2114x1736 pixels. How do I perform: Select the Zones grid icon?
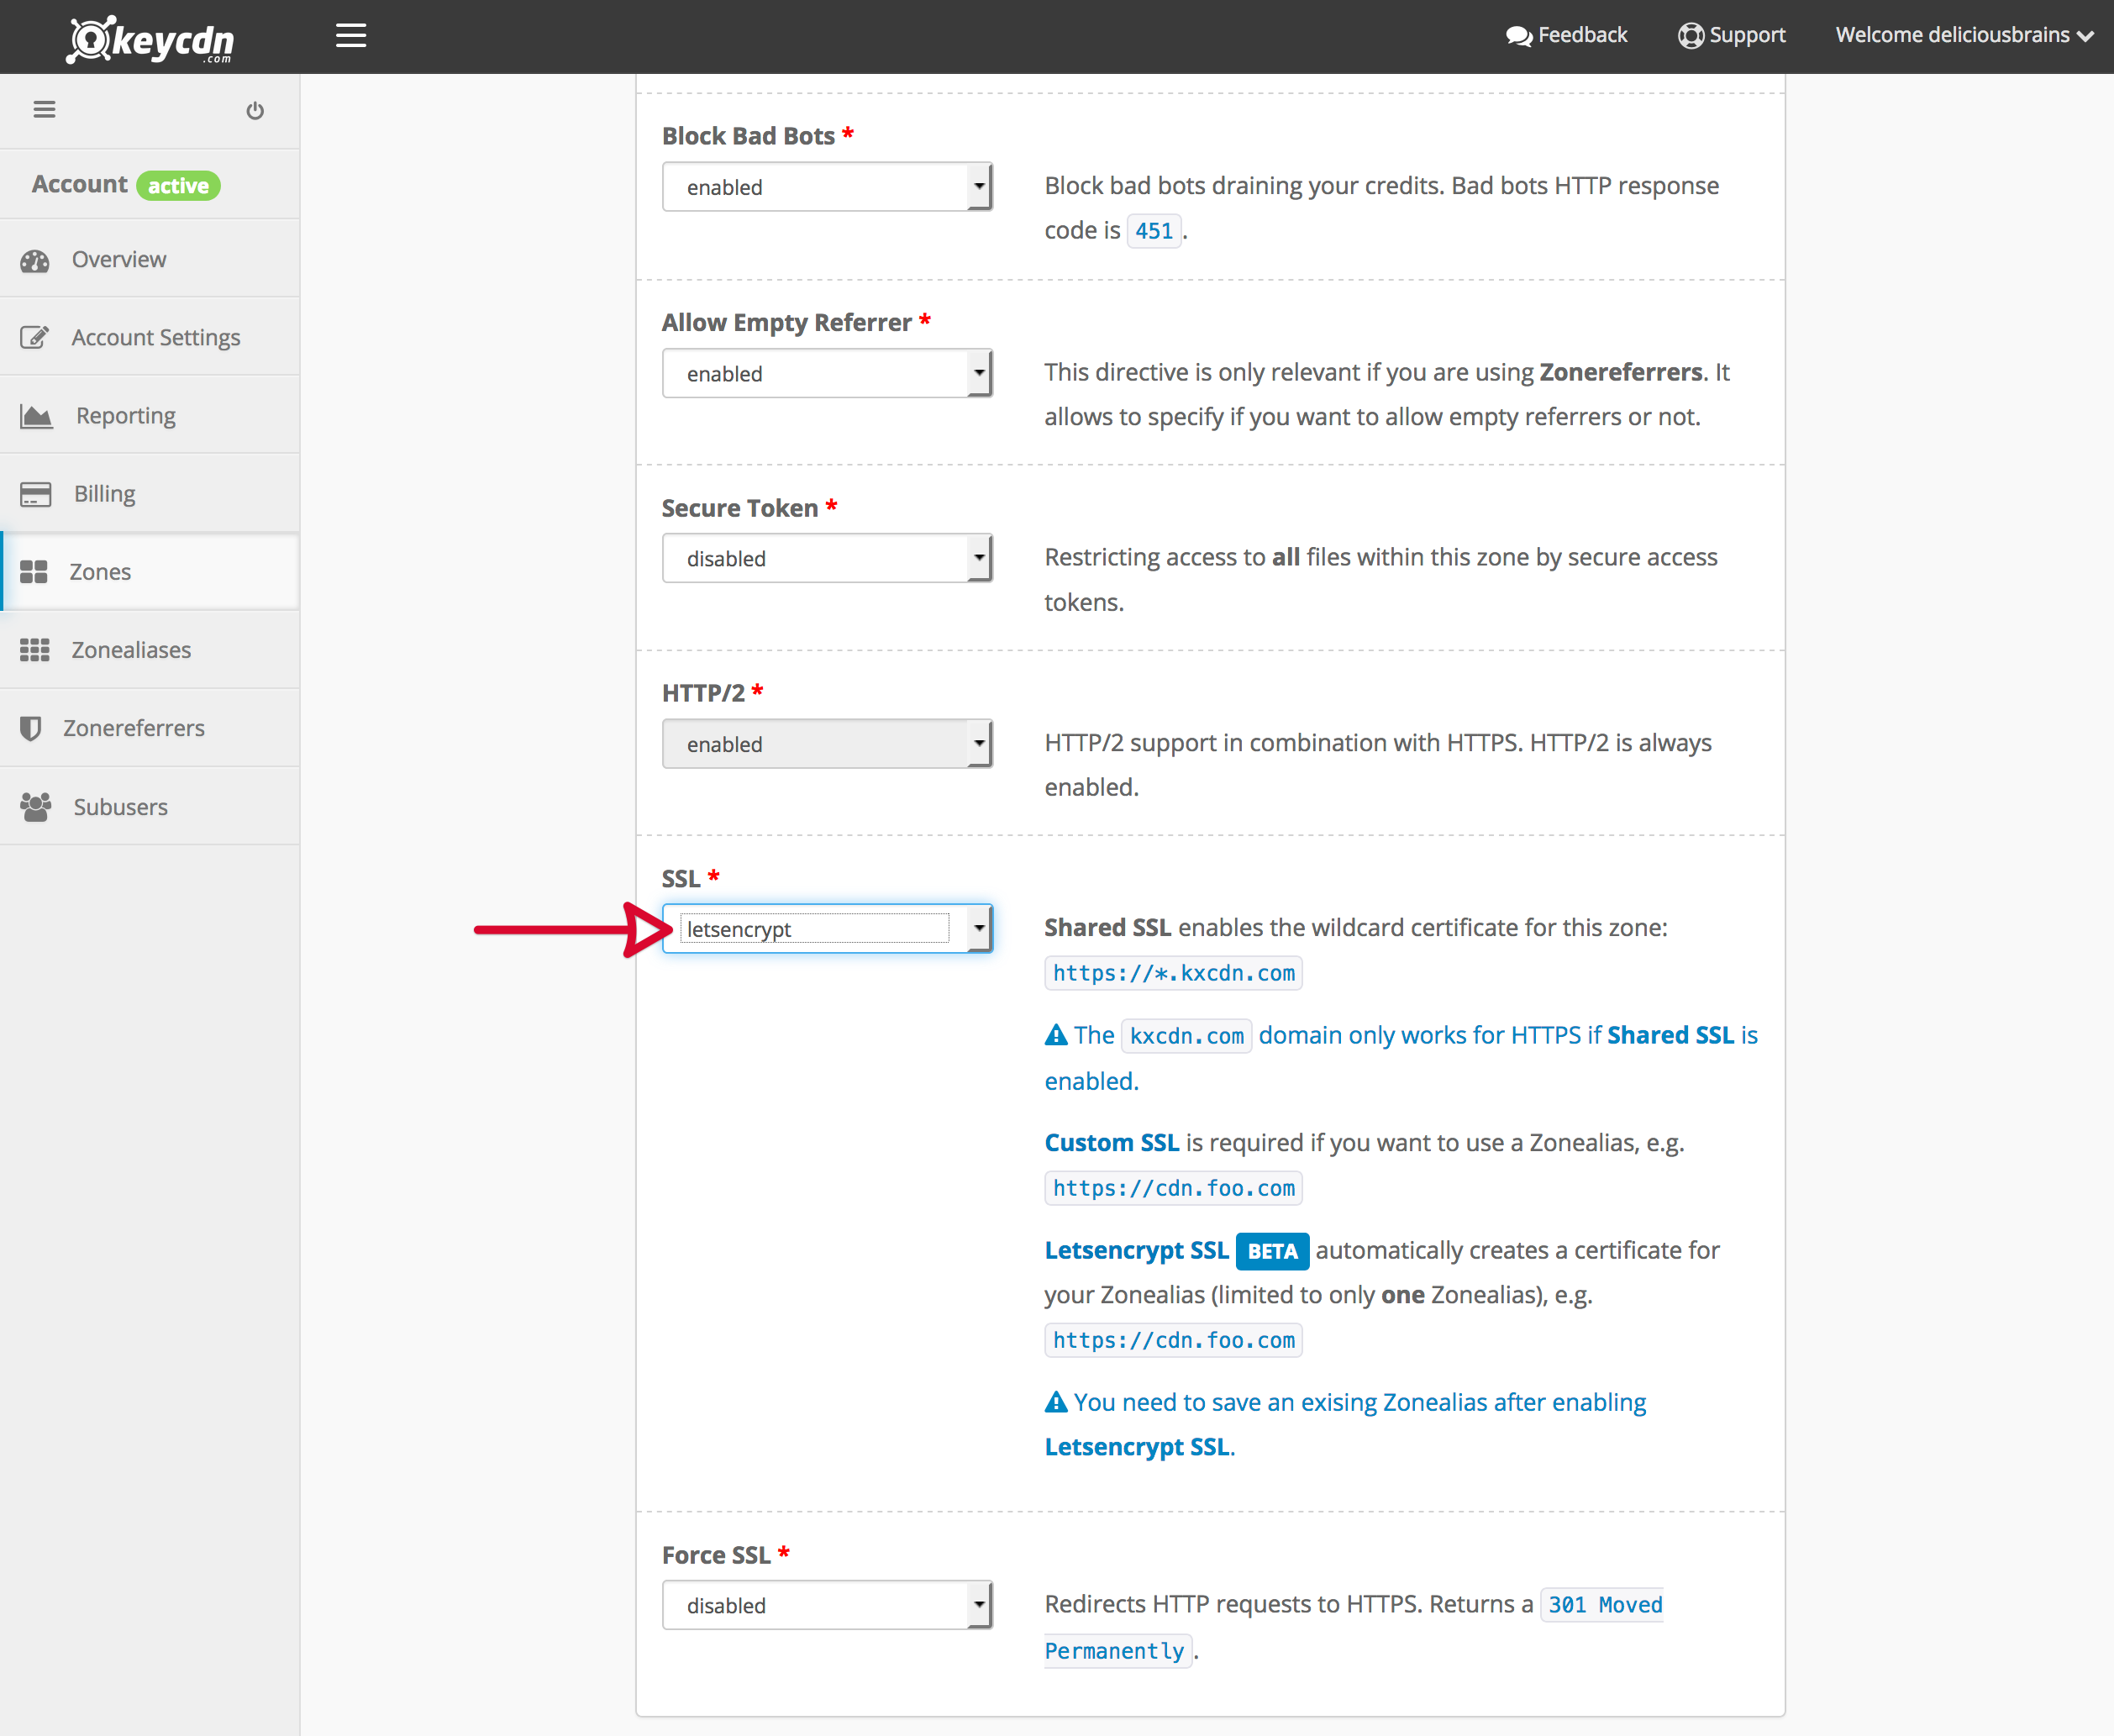point(35,571)
